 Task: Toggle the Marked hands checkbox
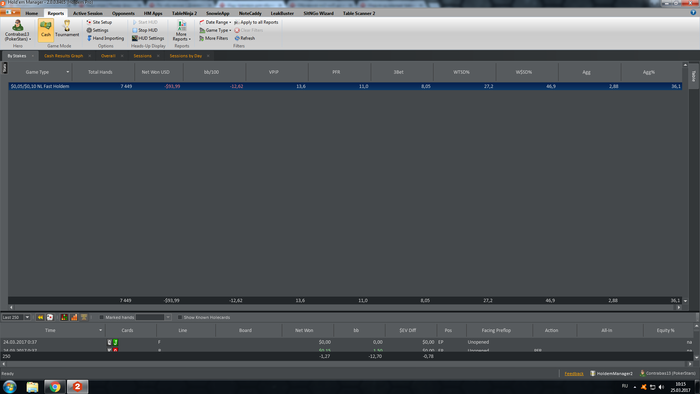pos(101,317)
